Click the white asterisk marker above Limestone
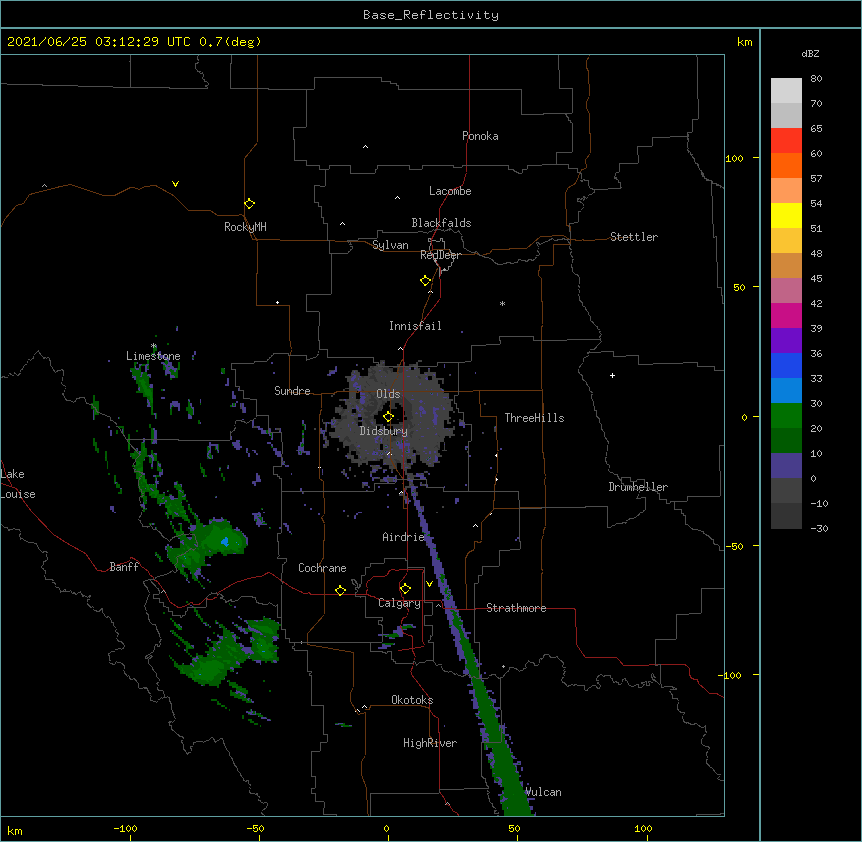The image size is (862, 842). pos(154,346)
